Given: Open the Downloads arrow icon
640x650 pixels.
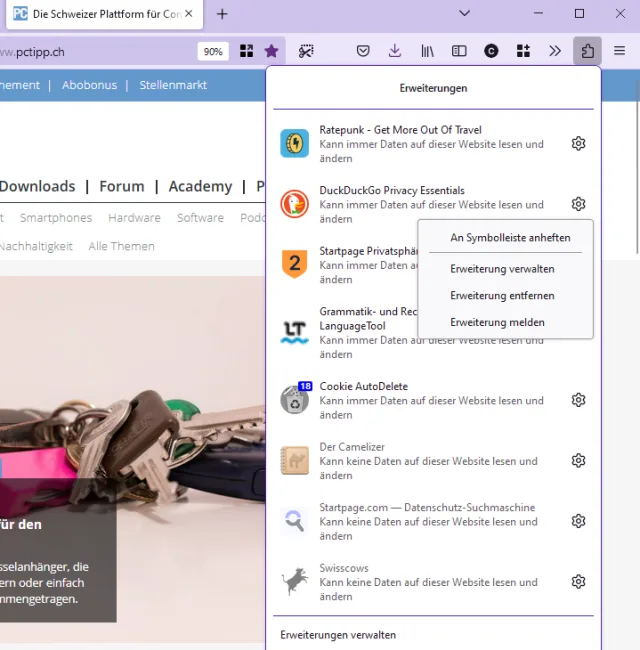Looking at the screenshot, I should click(395, 51).
